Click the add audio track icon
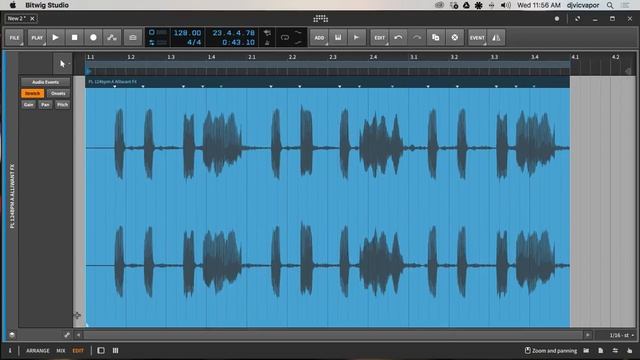The height and width of the screenshot is (360, 640). coord(356,38)
